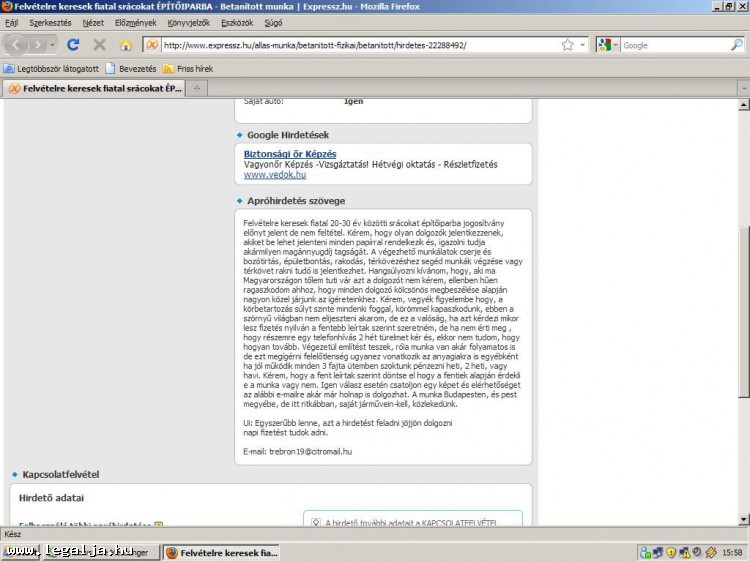Follow the Biztonsági őr Képzés ad link
The image size is (750, 562).
pos(290,153)
